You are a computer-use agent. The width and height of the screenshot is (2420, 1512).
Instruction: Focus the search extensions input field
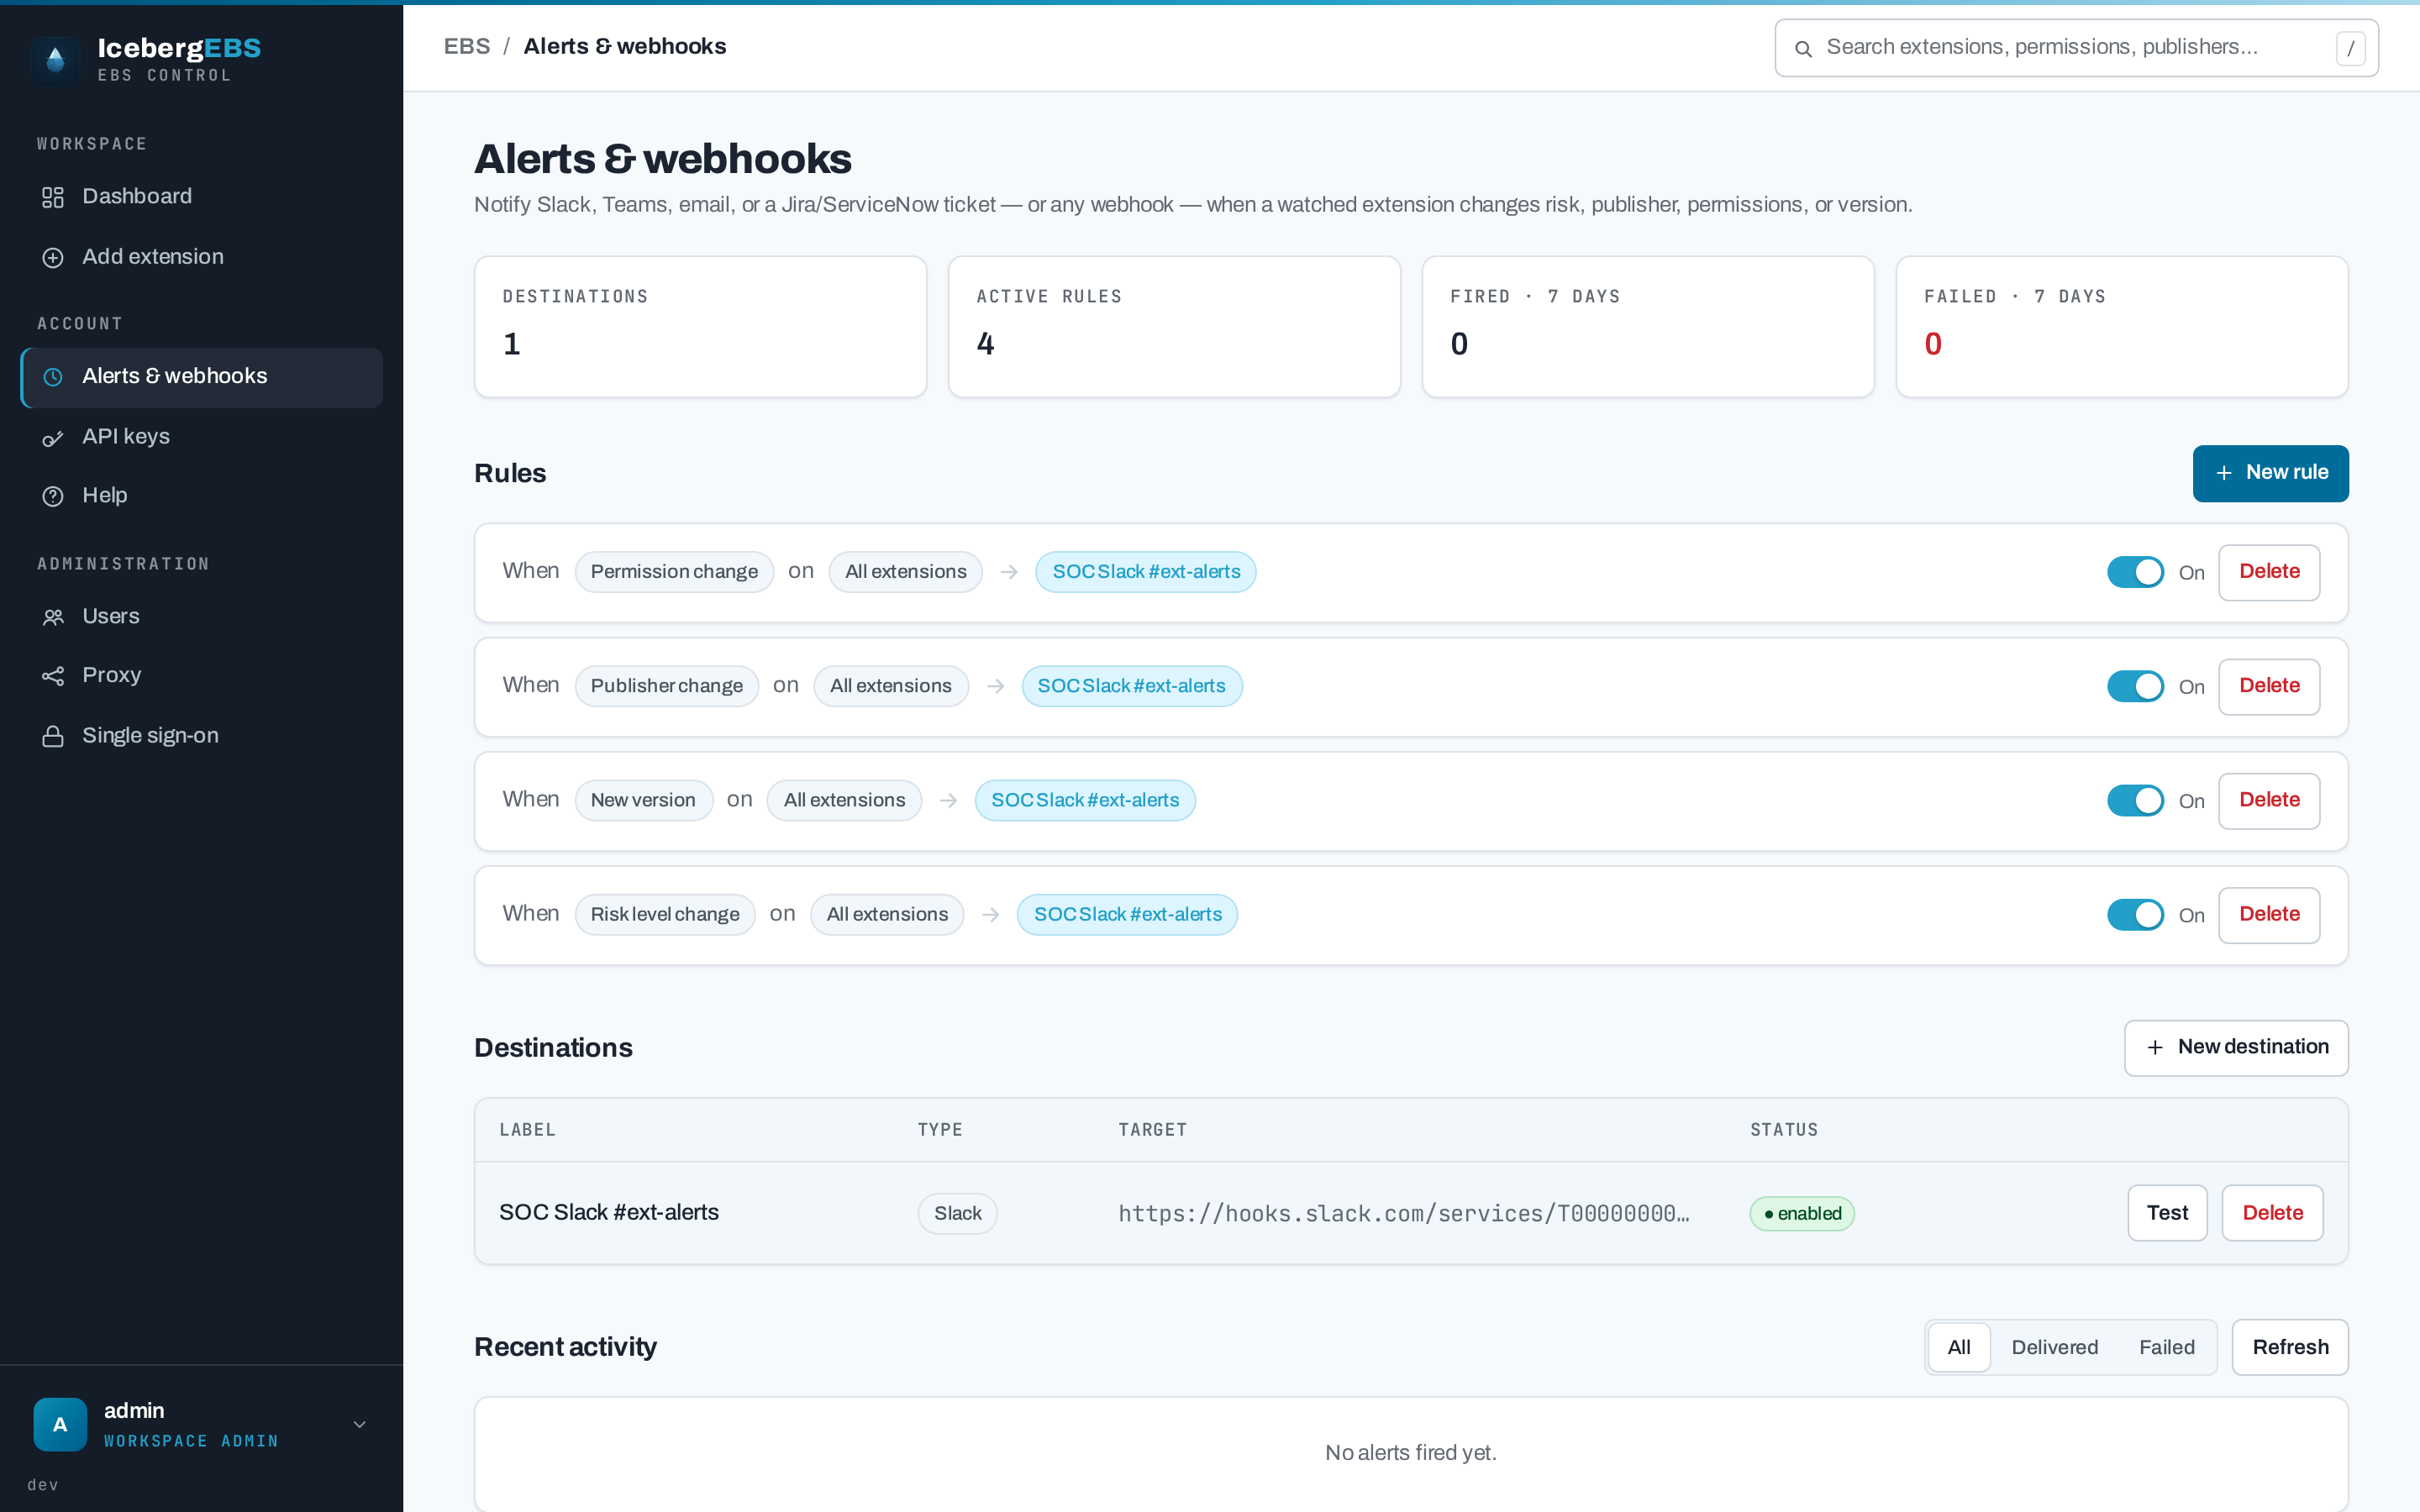[2076, 48]
